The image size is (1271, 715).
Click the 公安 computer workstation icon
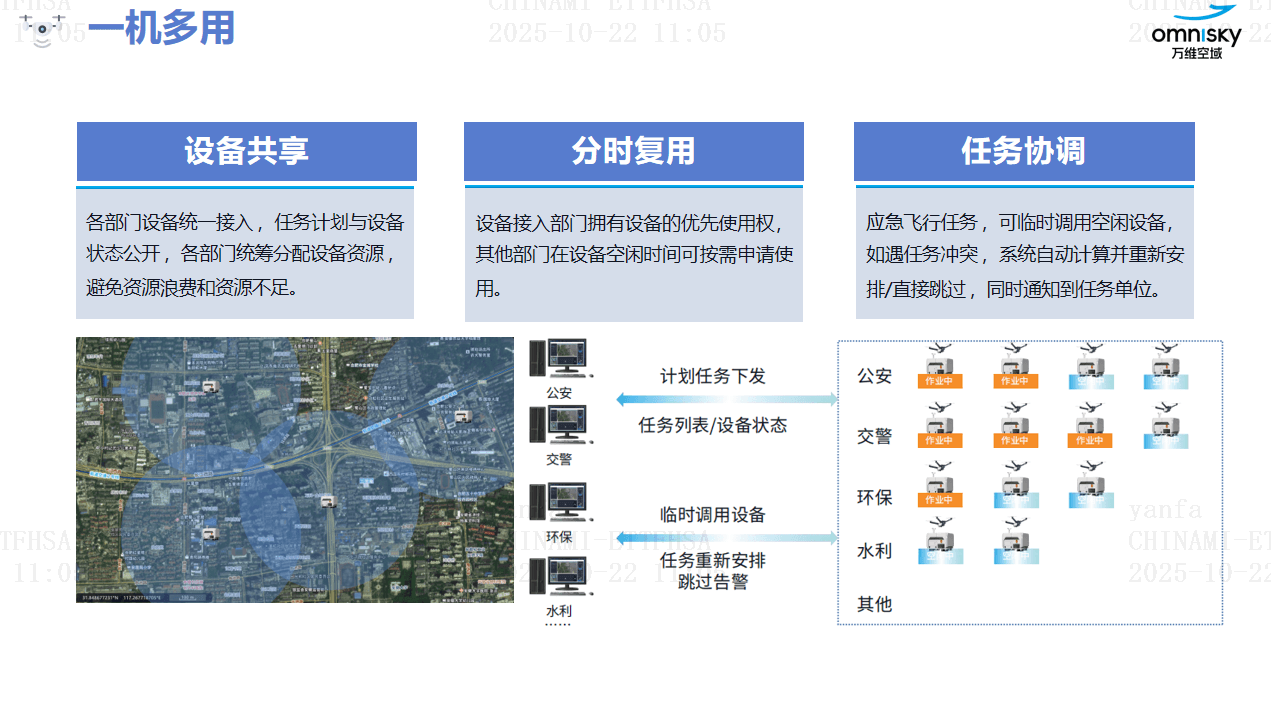click(559, 358)
